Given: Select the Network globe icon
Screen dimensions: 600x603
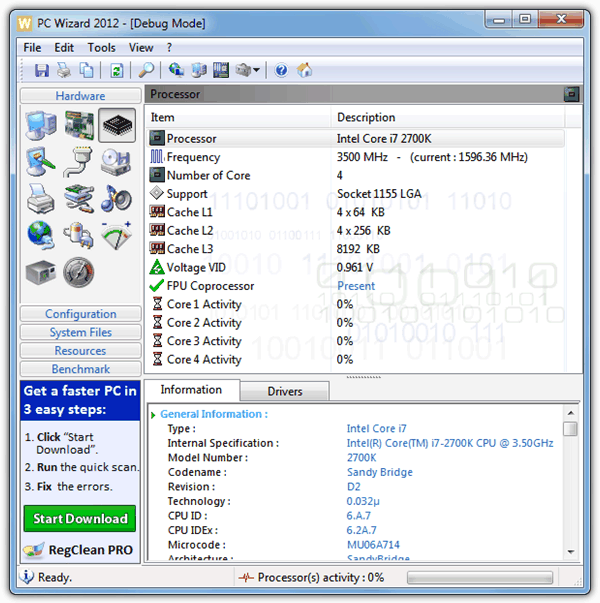Looking at the screenshot, I should [41, 235].
